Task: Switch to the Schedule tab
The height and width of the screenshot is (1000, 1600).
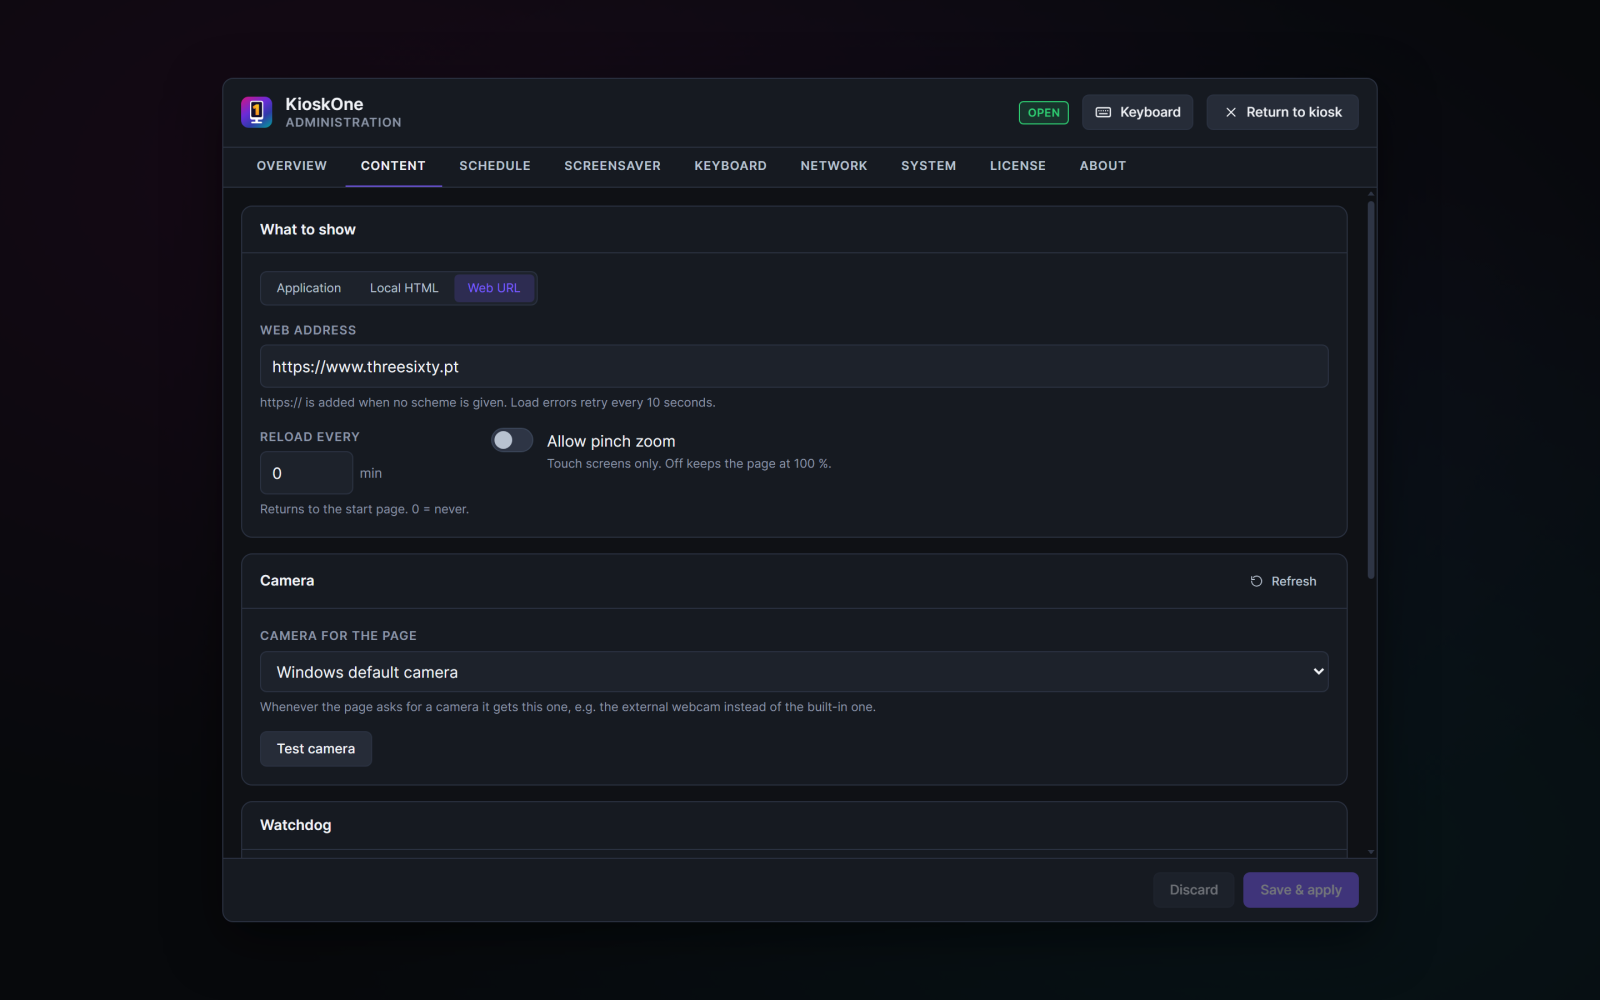Action: coord(495,166)
